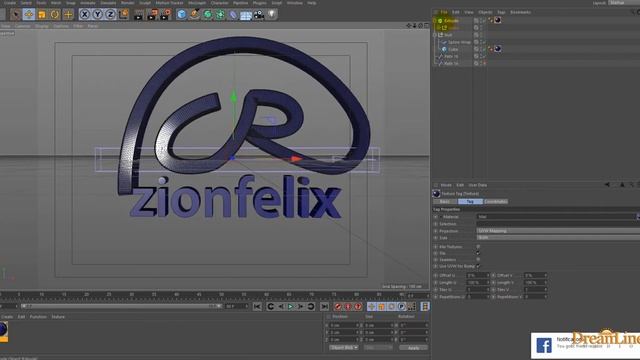Open the Edit Render Settings icon
This screenshot has width=640, height=360.
166,15
